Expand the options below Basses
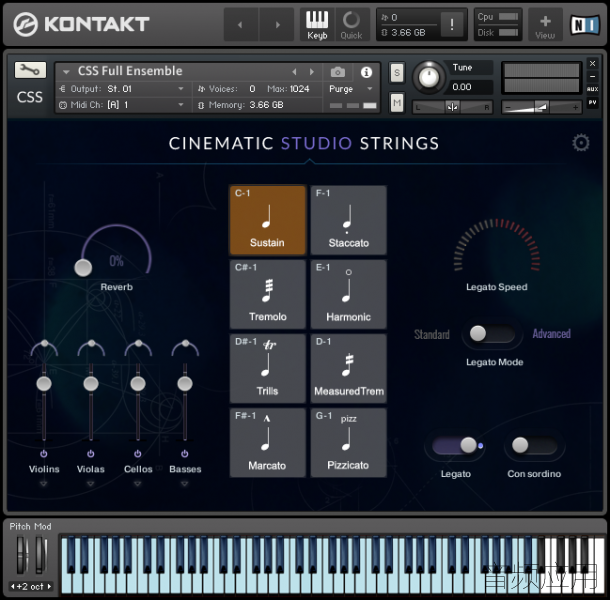The height and width of the screenshot is (600, 610). (x=185, y=484)
